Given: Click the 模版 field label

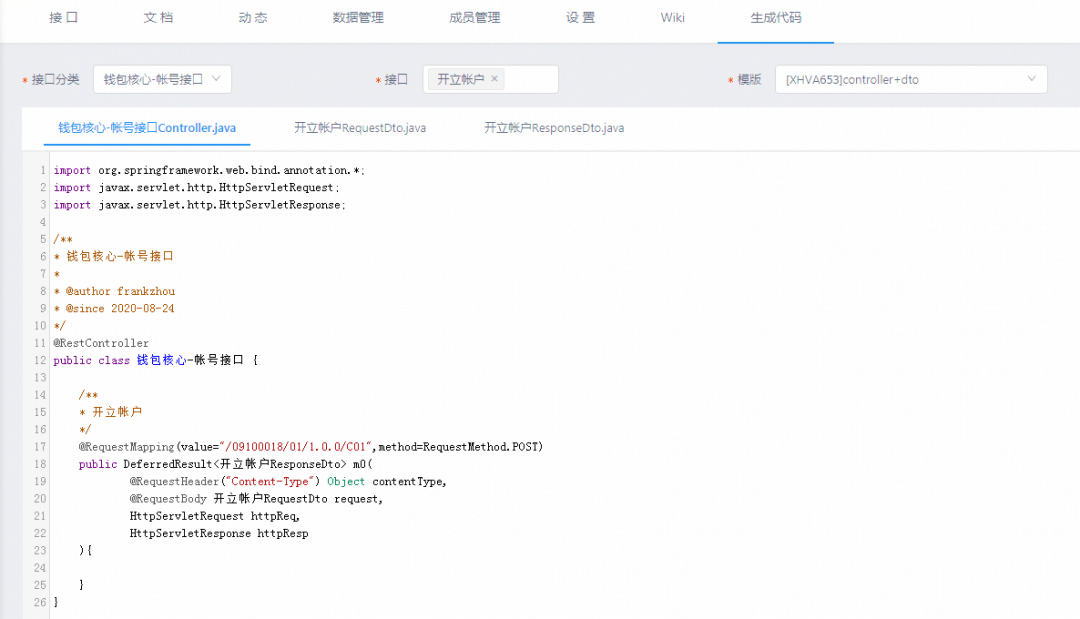Looking at the screenshot, I should (x=749, y=79).
